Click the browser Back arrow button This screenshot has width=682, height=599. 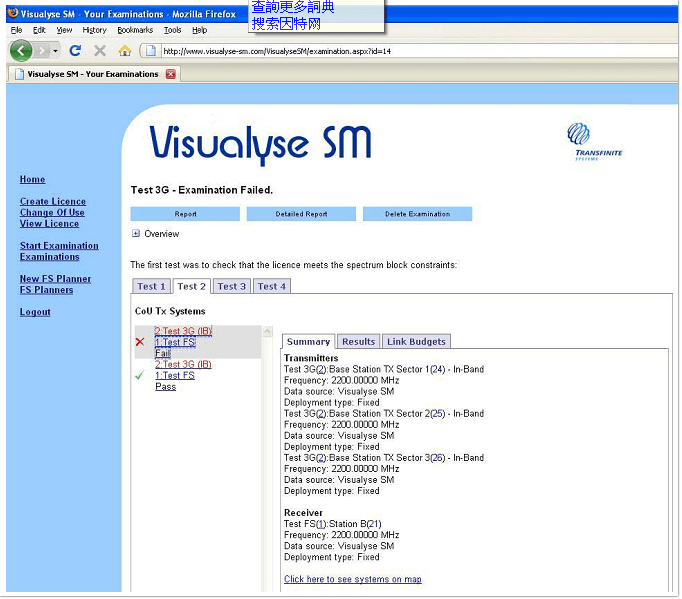22,50
